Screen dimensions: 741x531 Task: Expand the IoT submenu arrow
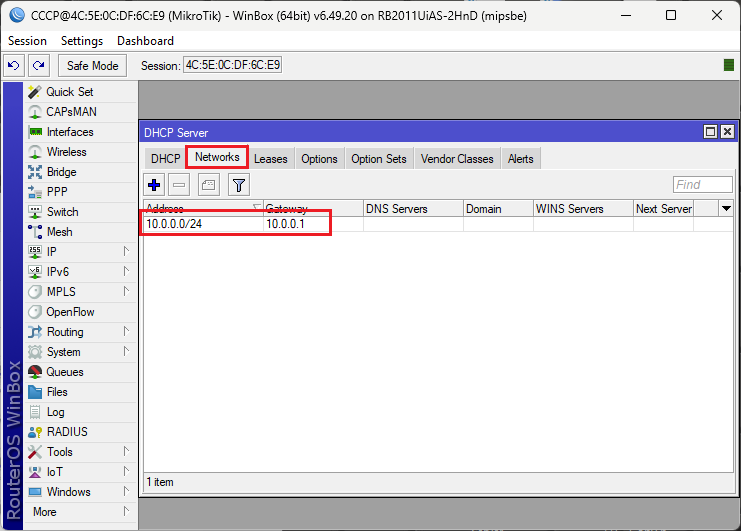[x=126, y=471]
